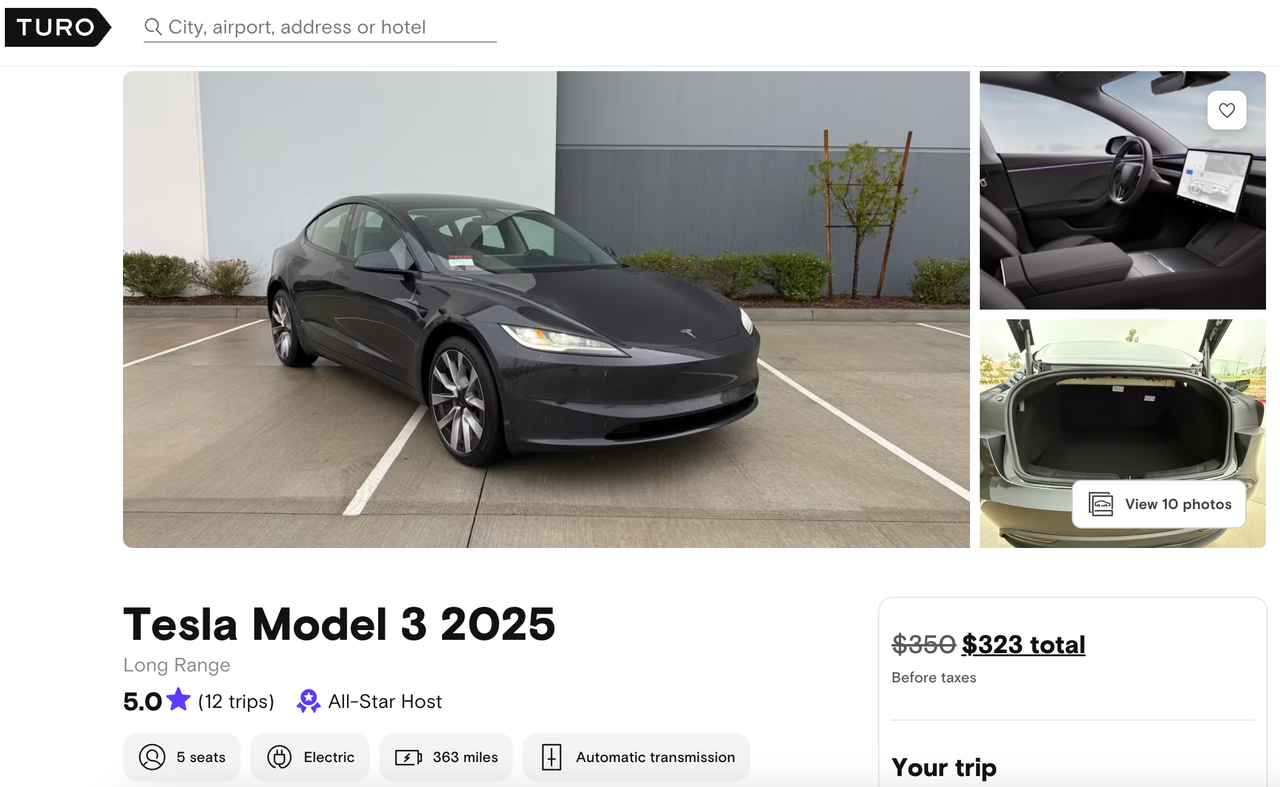Click the All-Star Host badge icon
The image size is (1280, 787).
(x=308, y=701)
